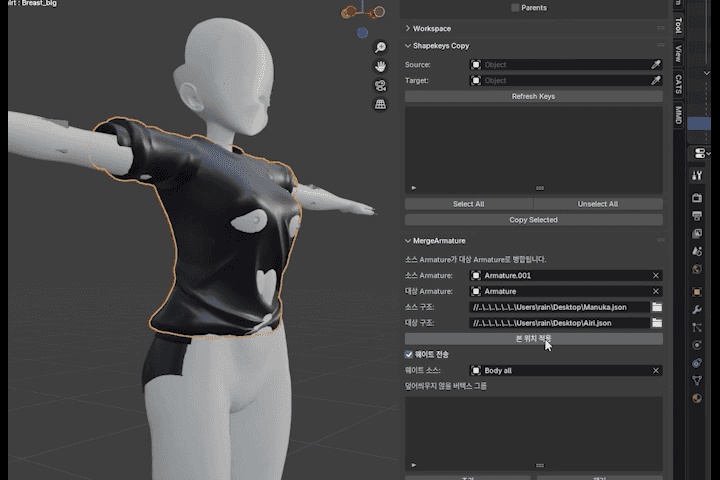This screenshot has height=480, width=720.
Task: Click the Refresh Keys button
Action: (534, 96)
